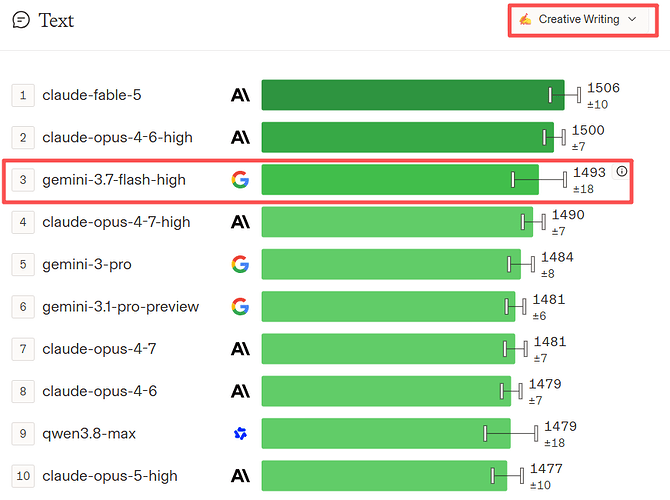Click the gemini-3.7-flash-high score bar
Viewport: 670px width, 500px height.
pos(400,179)
